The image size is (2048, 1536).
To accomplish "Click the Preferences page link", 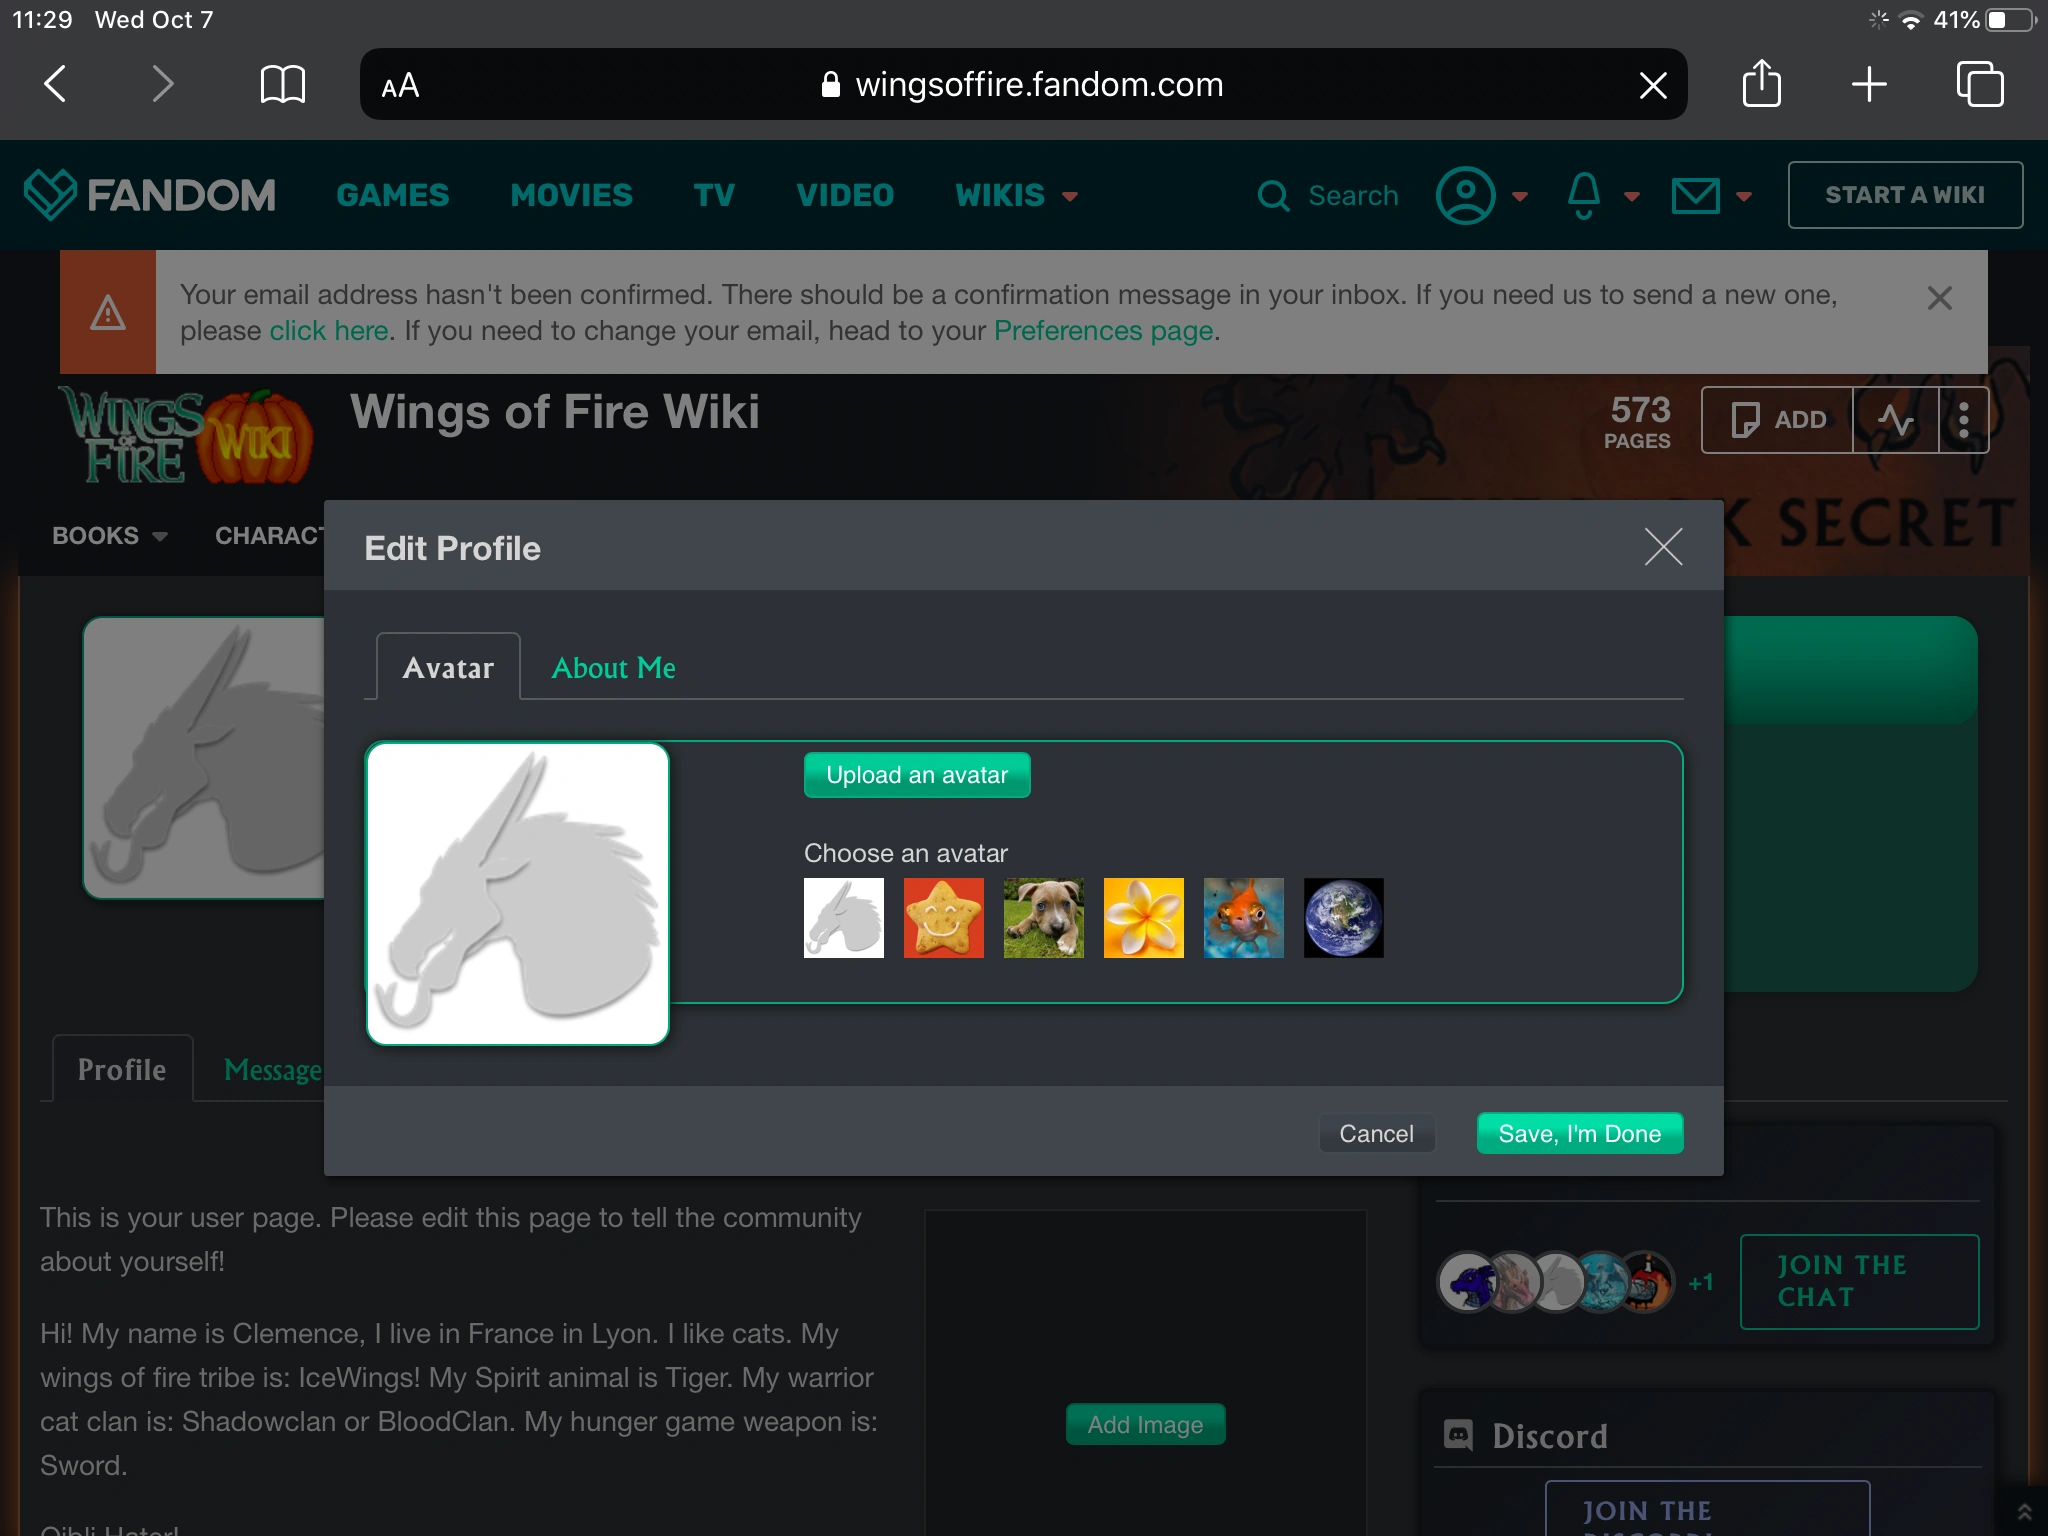I will pos(1104,331).
